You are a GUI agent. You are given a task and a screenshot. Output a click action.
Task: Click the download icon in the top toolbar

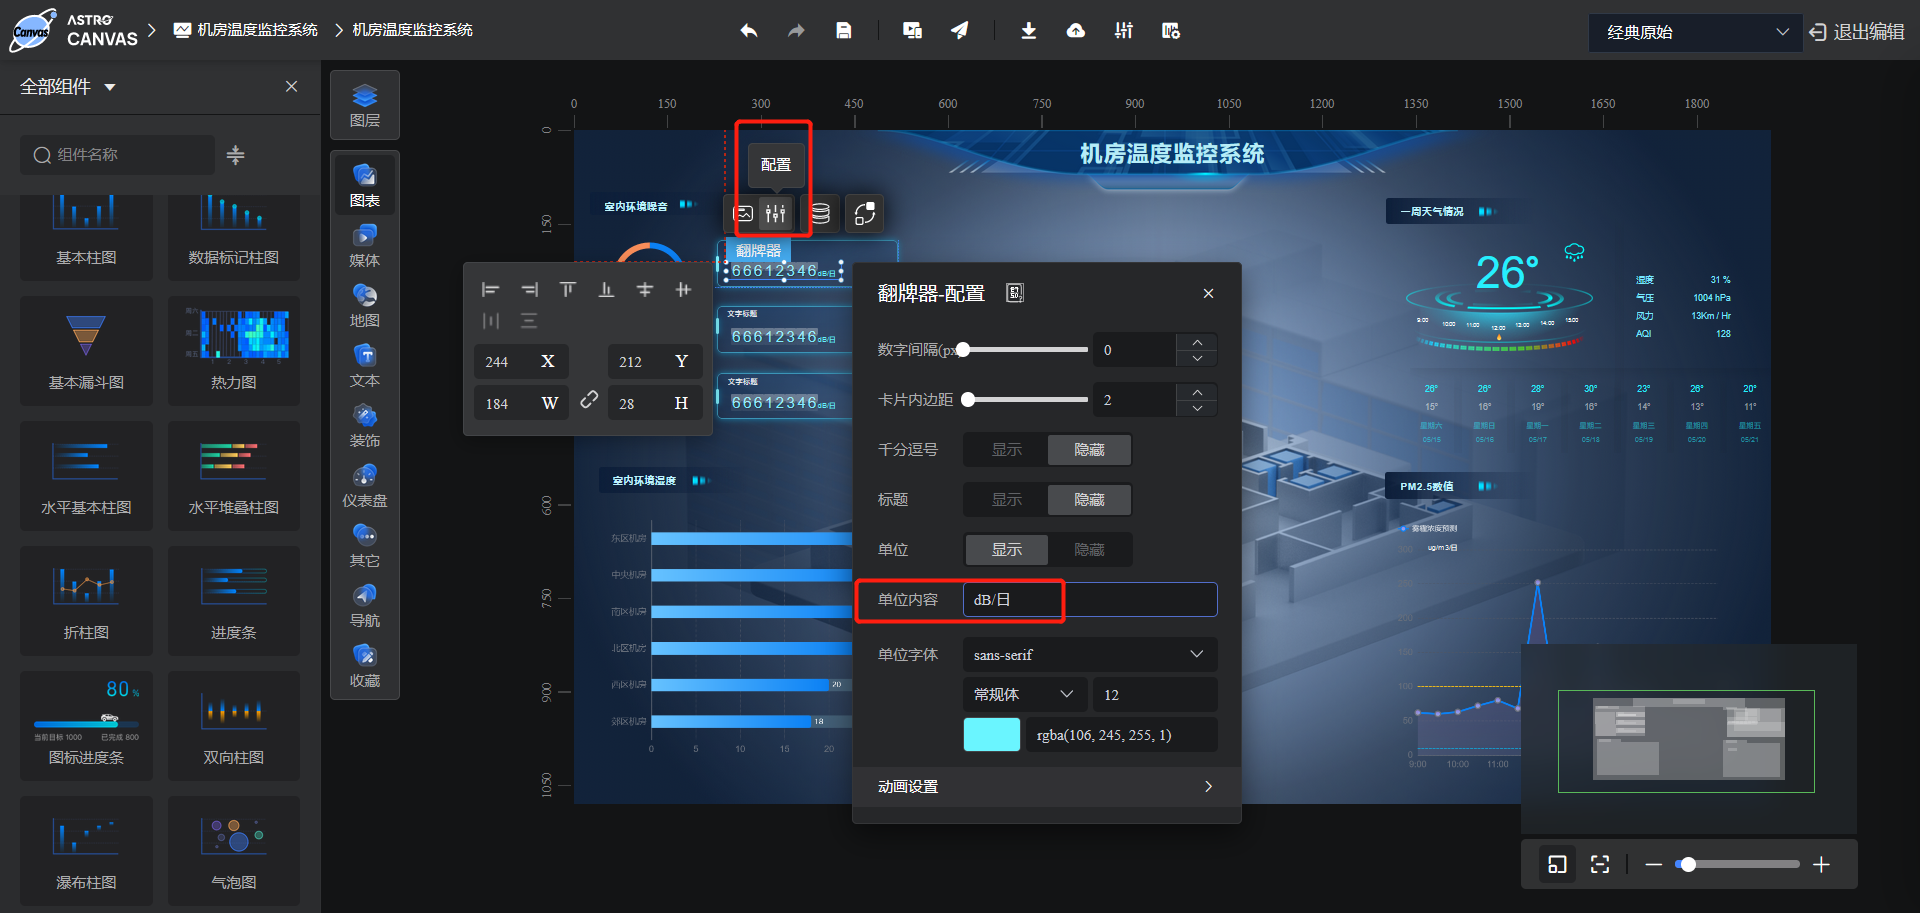pyautogui.click(x=1028, y=31)
